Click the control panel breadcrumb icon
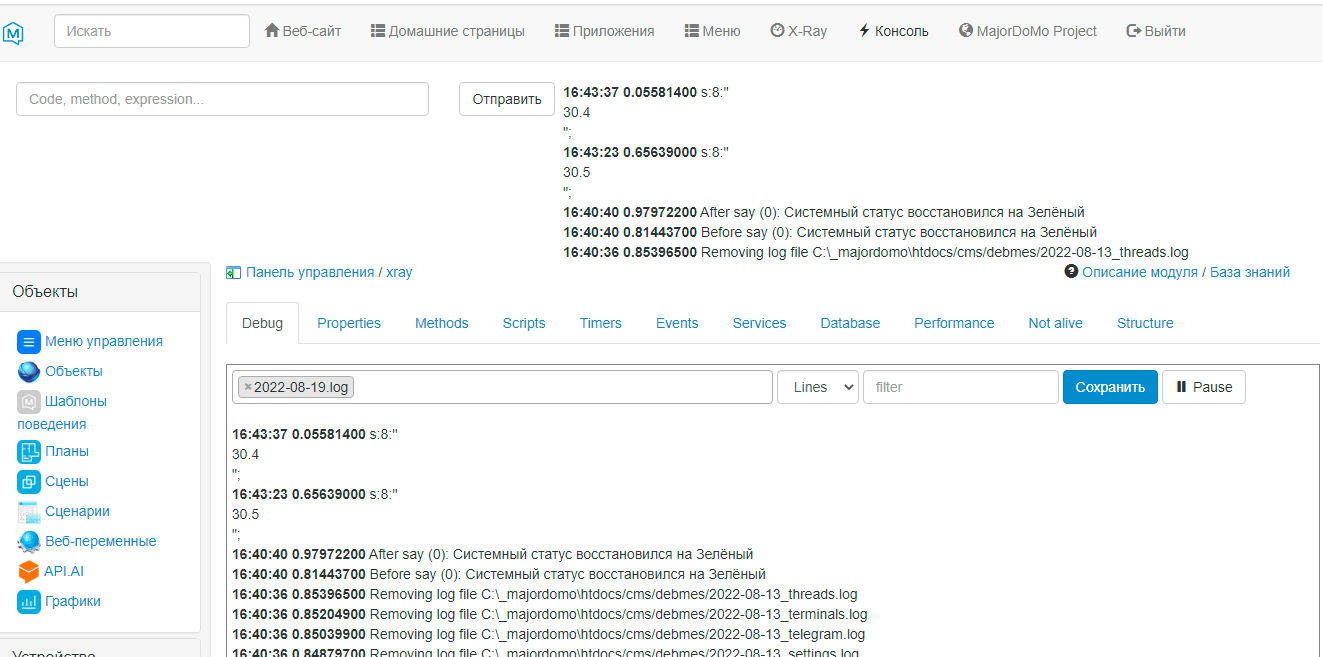This screenshot has width=1323, height=657. [233, 272]
